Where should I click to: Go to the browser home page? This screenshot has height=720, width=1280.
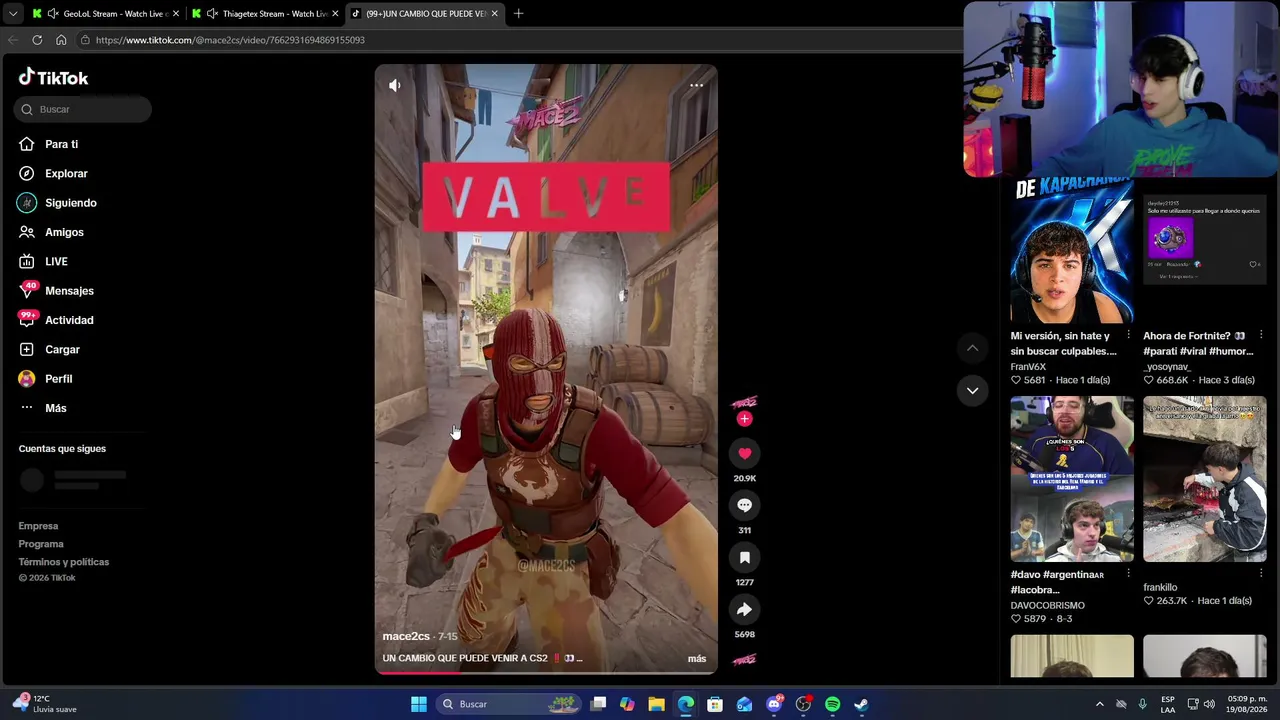(61, 40)
